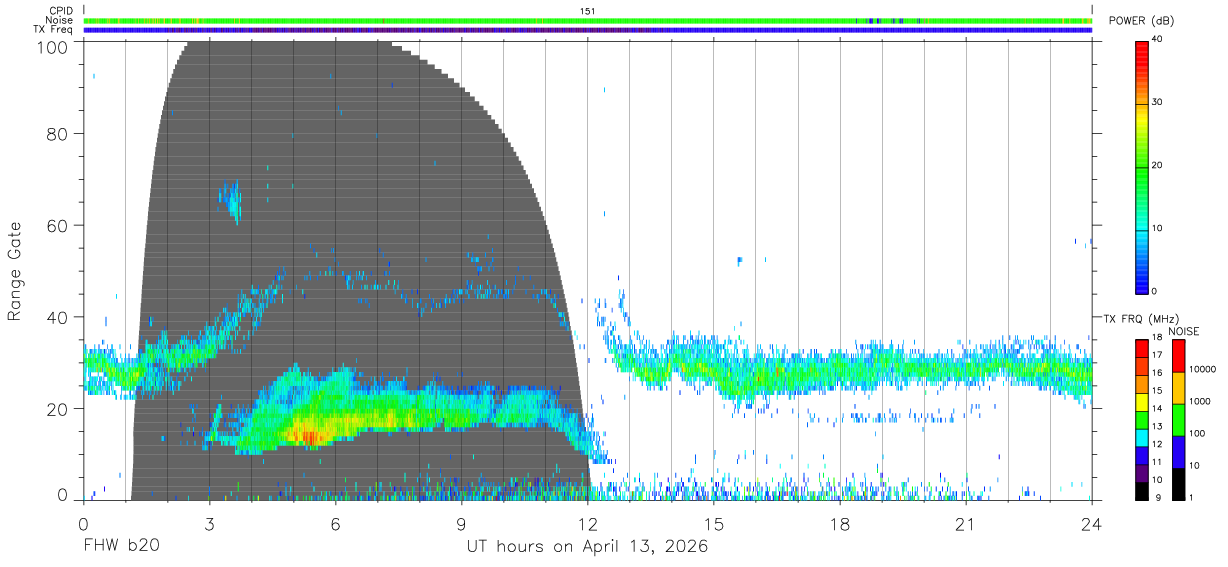Image resolution: width=1228 pixels, height=567 pixels.
Task: Click the "NOISE" legend title
Action: pyautogui.click(x=1184, y=331)
